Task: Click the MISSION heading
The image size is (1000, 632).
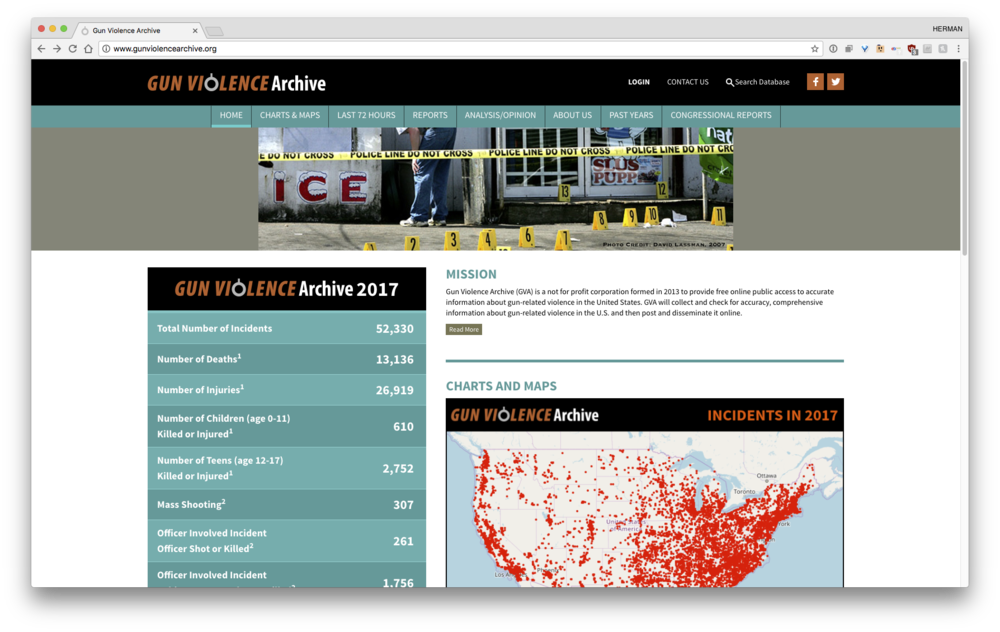Action: point(471,274)
